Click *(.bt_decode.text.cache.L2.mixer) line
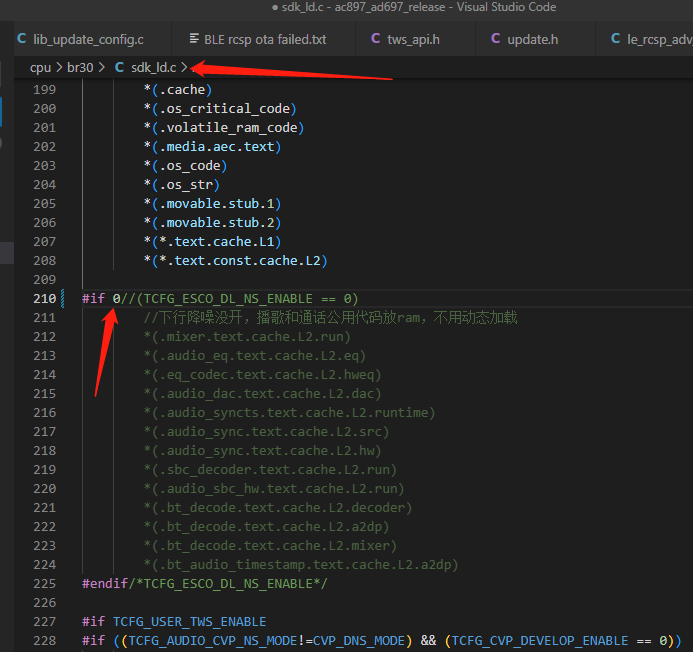 pos(270,546)
